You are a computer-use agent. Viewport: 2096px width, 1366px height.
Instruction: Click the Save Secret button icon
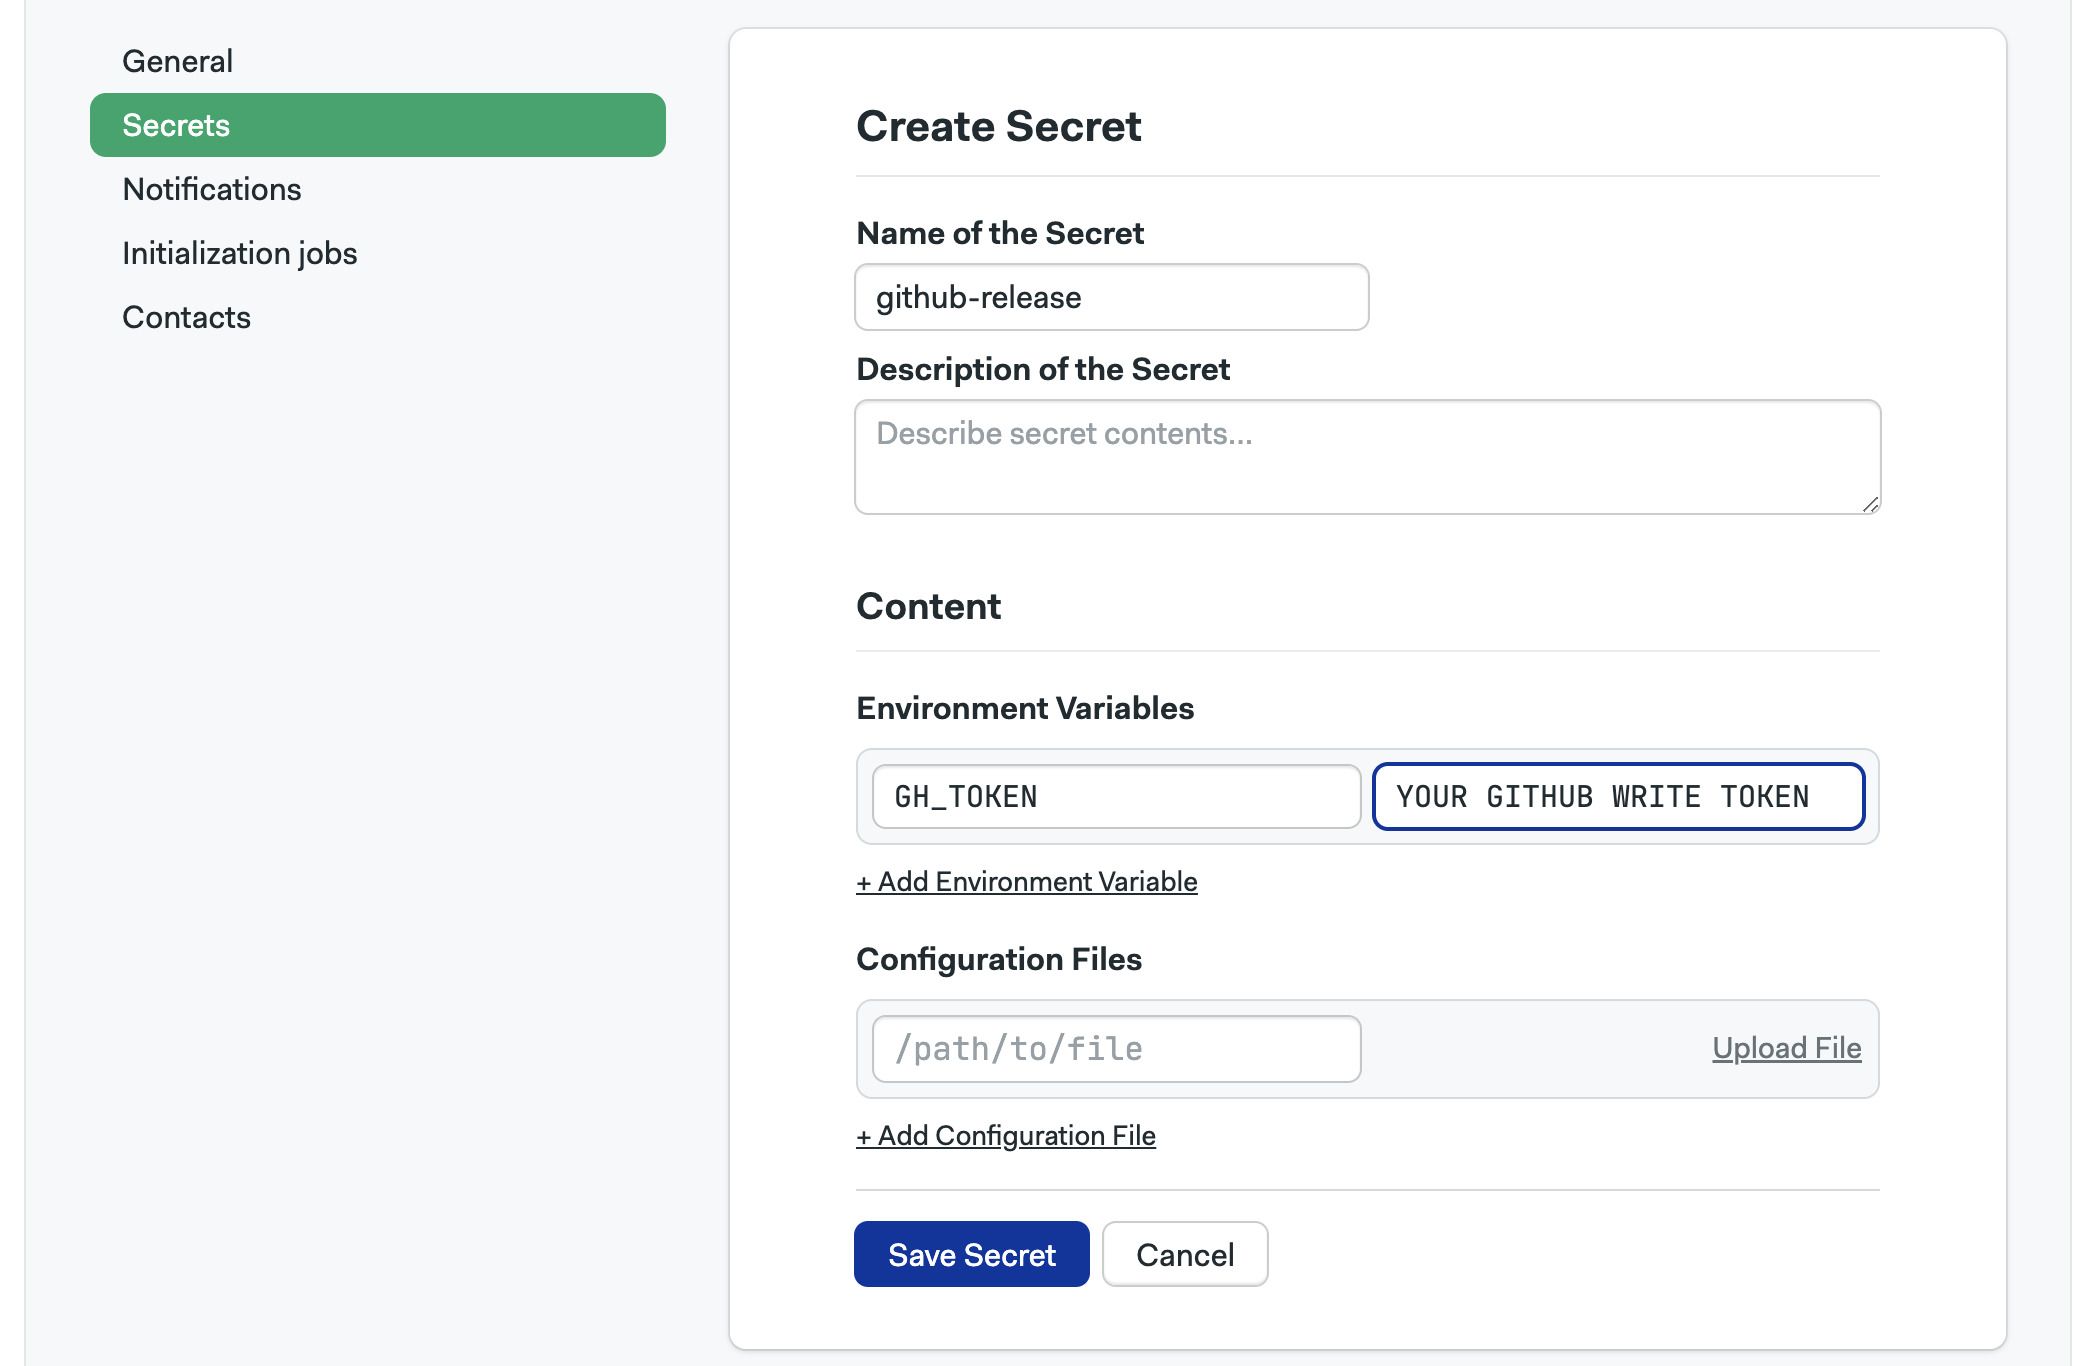click(972, 1253)
